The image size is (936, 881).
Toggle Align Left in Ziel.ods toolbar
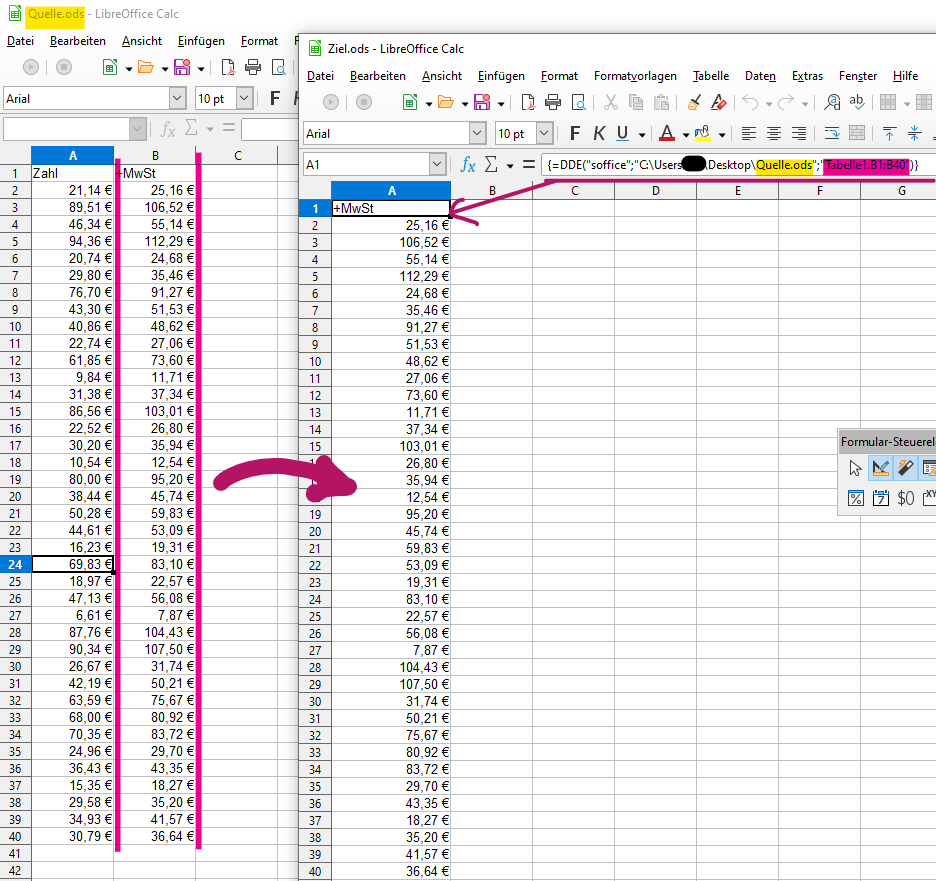pos(749,134)
